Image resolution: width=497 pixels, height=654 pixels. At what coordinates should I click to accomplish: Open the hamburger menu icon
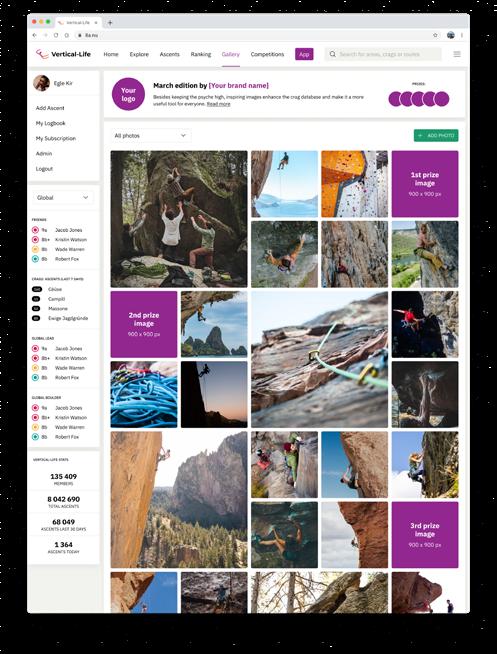pos(457,54)
